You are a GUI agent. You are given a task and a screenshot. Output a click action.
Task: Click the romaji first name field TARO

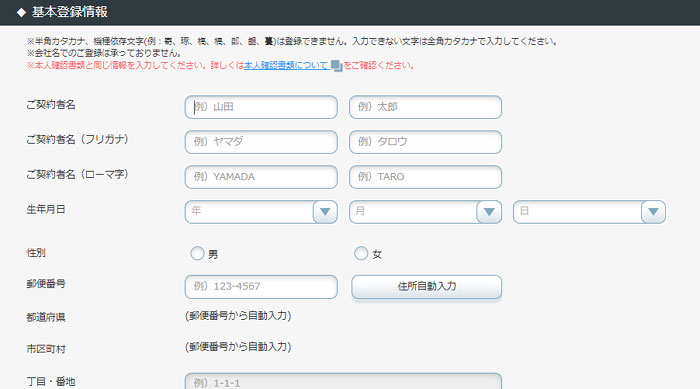point(425,177)
